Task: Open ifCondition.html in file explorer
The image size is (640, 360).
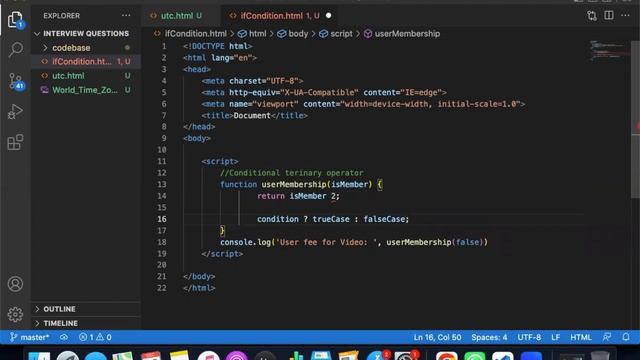Action: tap(86, 62)
